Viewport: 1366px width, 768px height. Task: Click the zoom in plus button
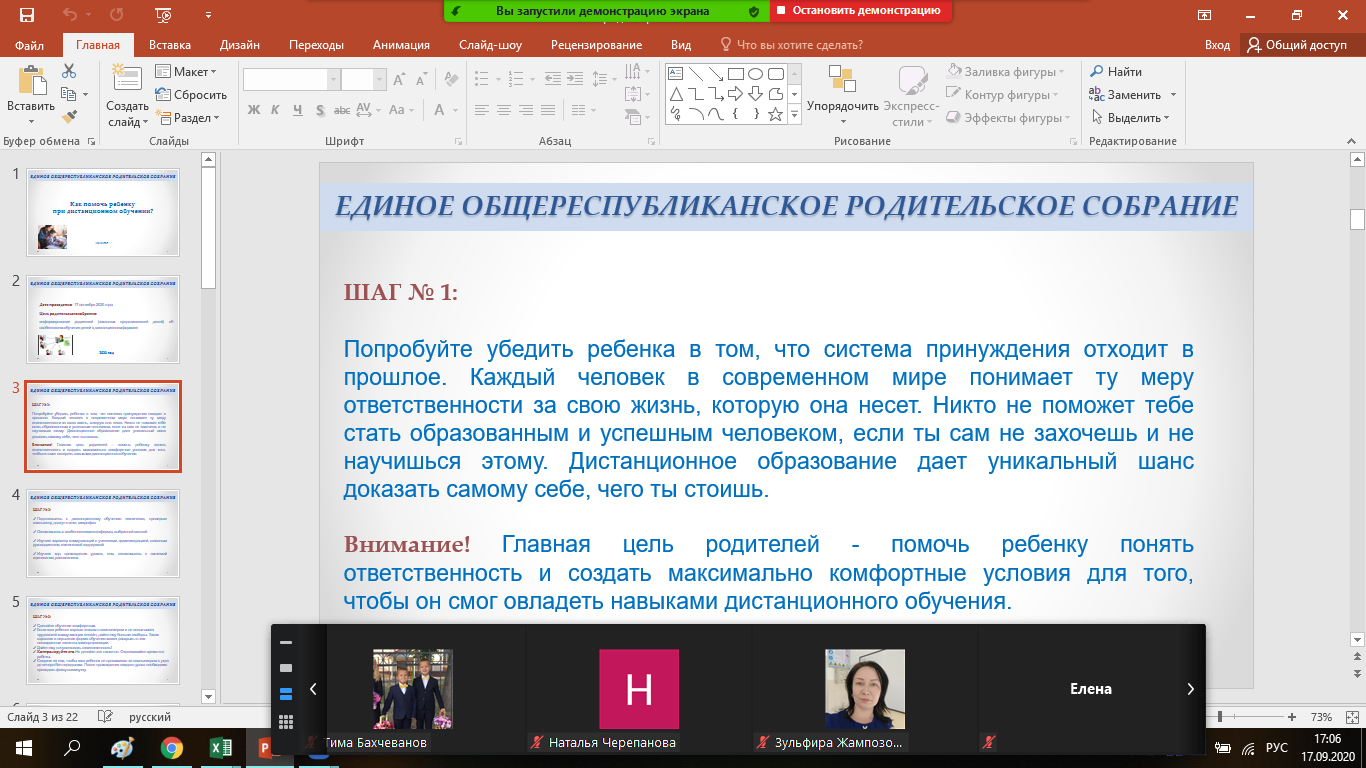pos(1294,717)
